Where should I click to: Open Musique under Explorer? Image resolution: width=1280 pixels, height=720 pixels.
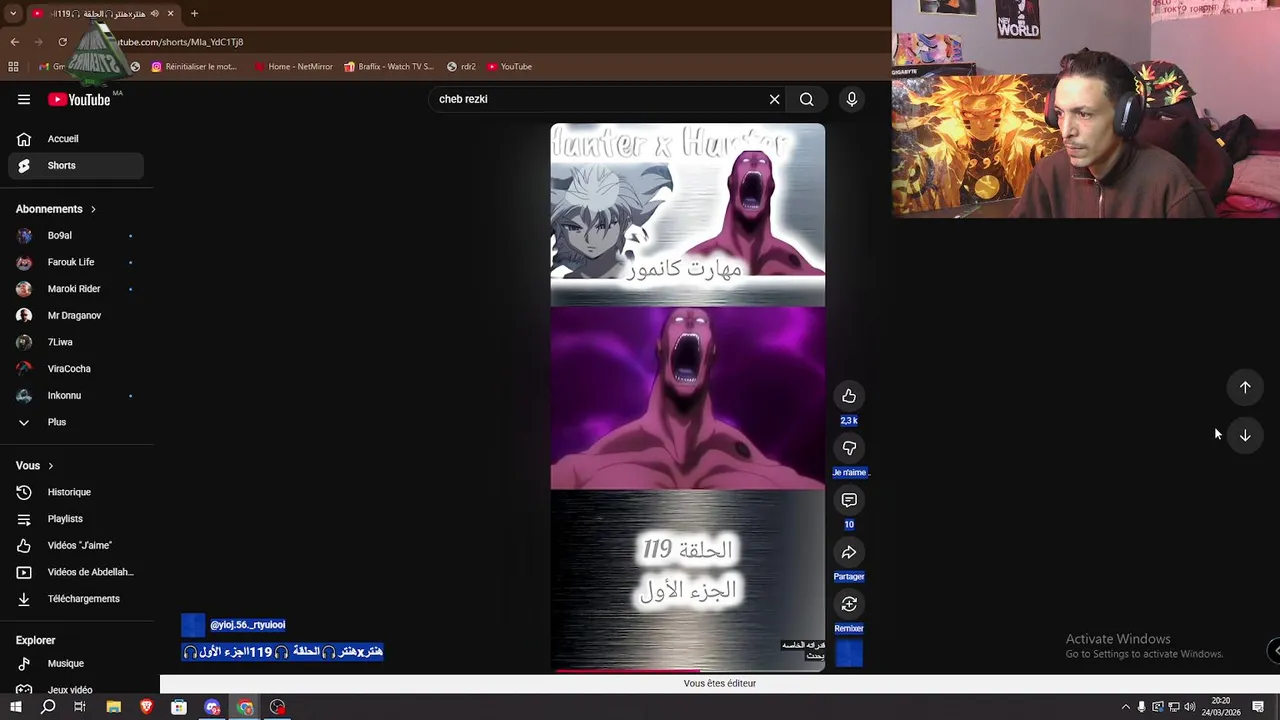[76, 663]
